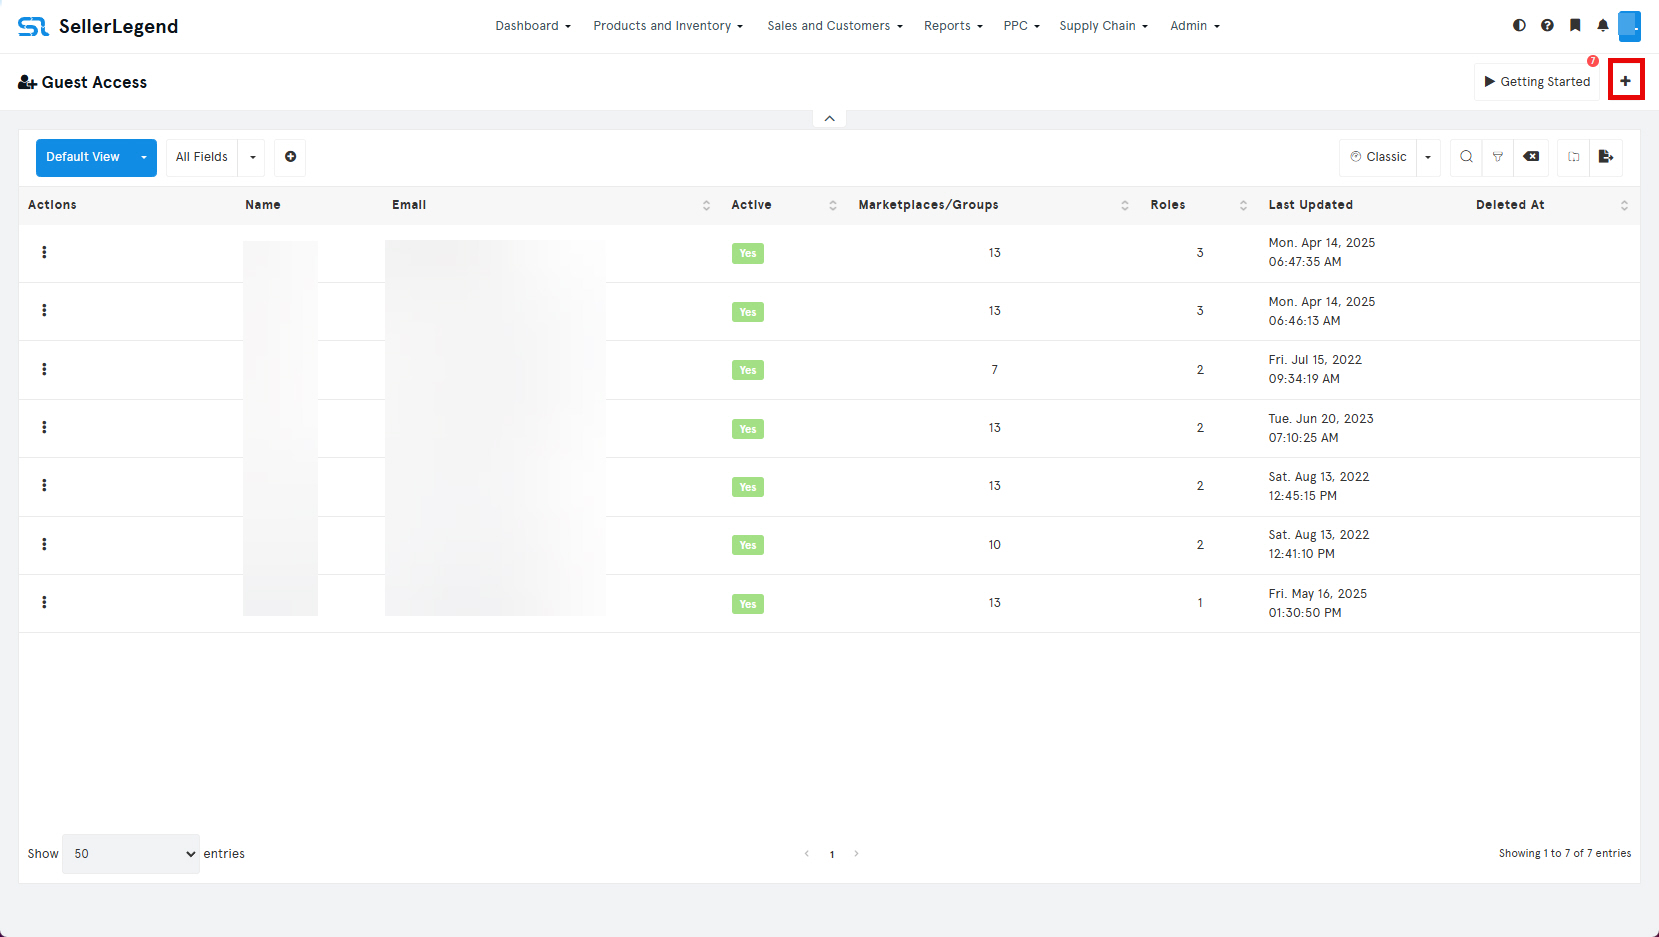The height and width of the screenshot is (937, 1659).
Task: Open actions menu for Aug 13 12:41:10 row
Action: tap(44, 544)
